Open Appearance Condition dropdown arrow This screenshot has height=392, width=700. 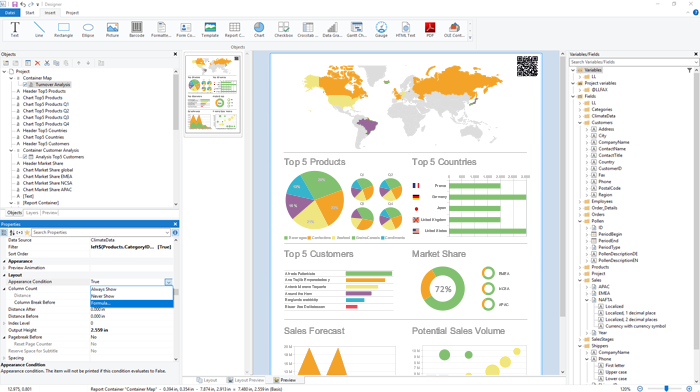[168, 282]
